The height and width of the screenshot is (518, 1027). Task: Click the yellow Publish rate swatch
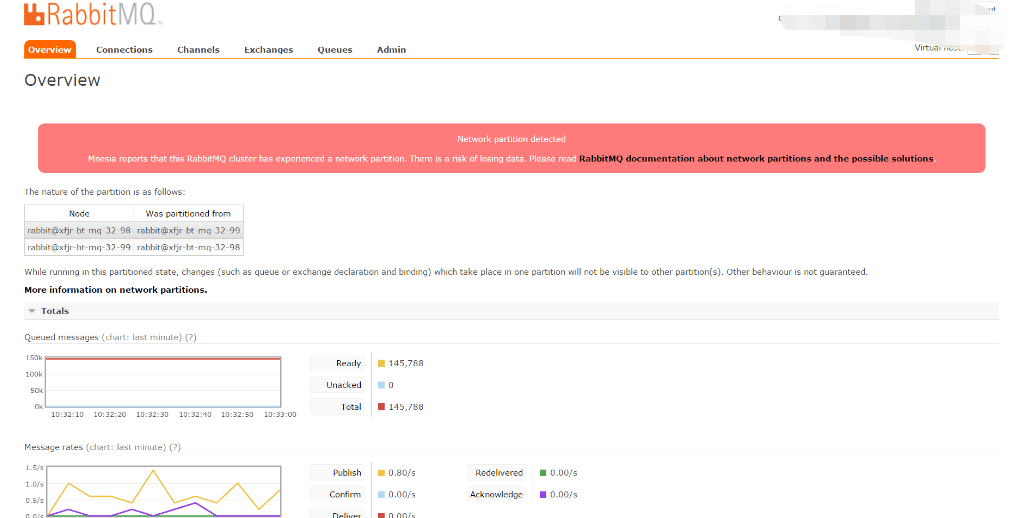(x=381, y=473)
